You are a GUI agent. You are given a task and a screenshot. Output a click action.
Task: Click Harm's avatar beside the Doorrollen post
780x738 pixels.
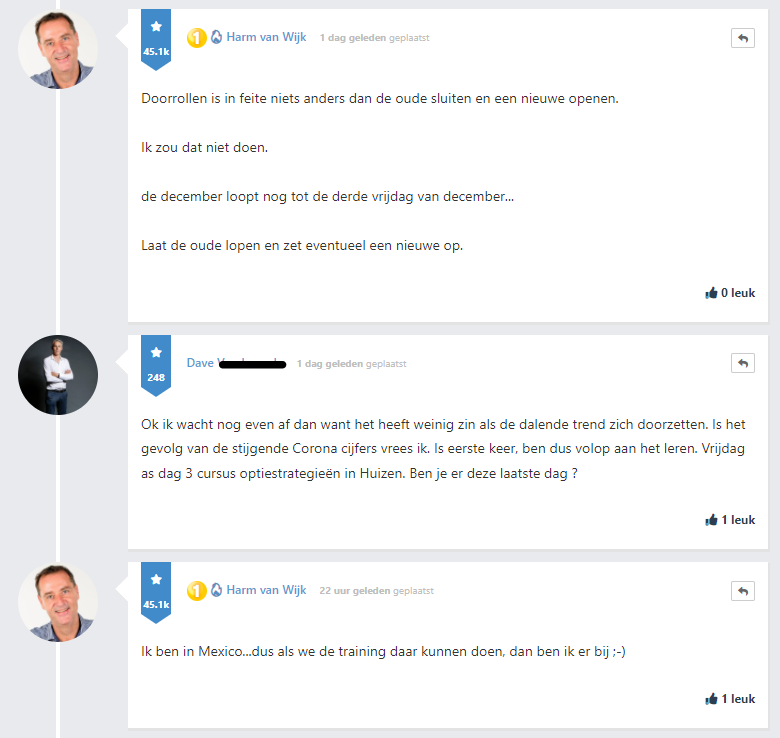(x=58, y=50)
